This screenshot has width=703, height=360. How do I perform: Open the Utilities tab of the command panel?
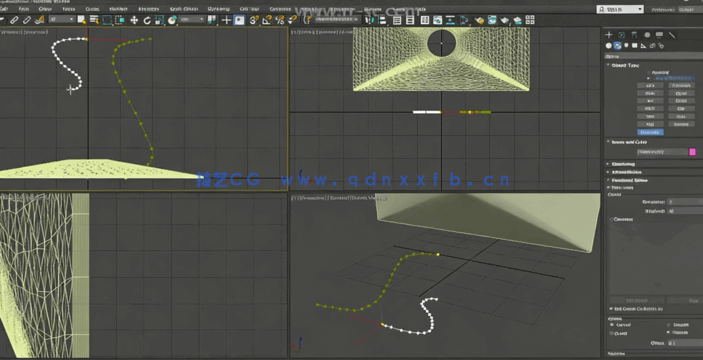672,35
